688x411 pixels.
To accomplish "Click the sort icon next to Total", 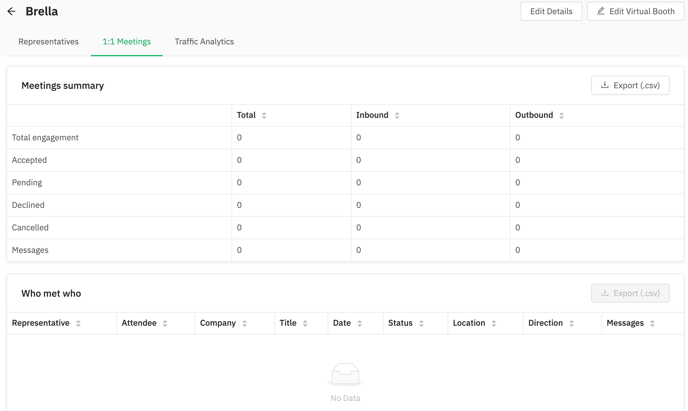I will pos(264,115).
